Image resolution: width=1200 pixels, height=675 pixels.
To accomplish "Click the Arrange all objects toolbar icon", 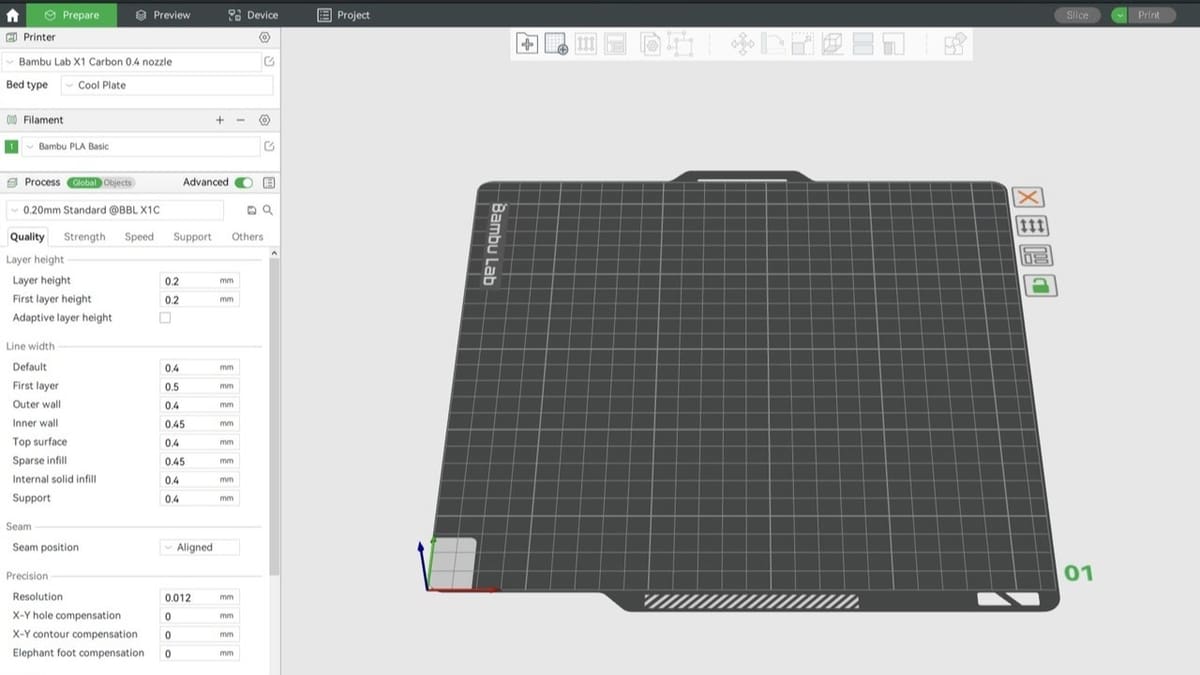I will tap(615, 44).
